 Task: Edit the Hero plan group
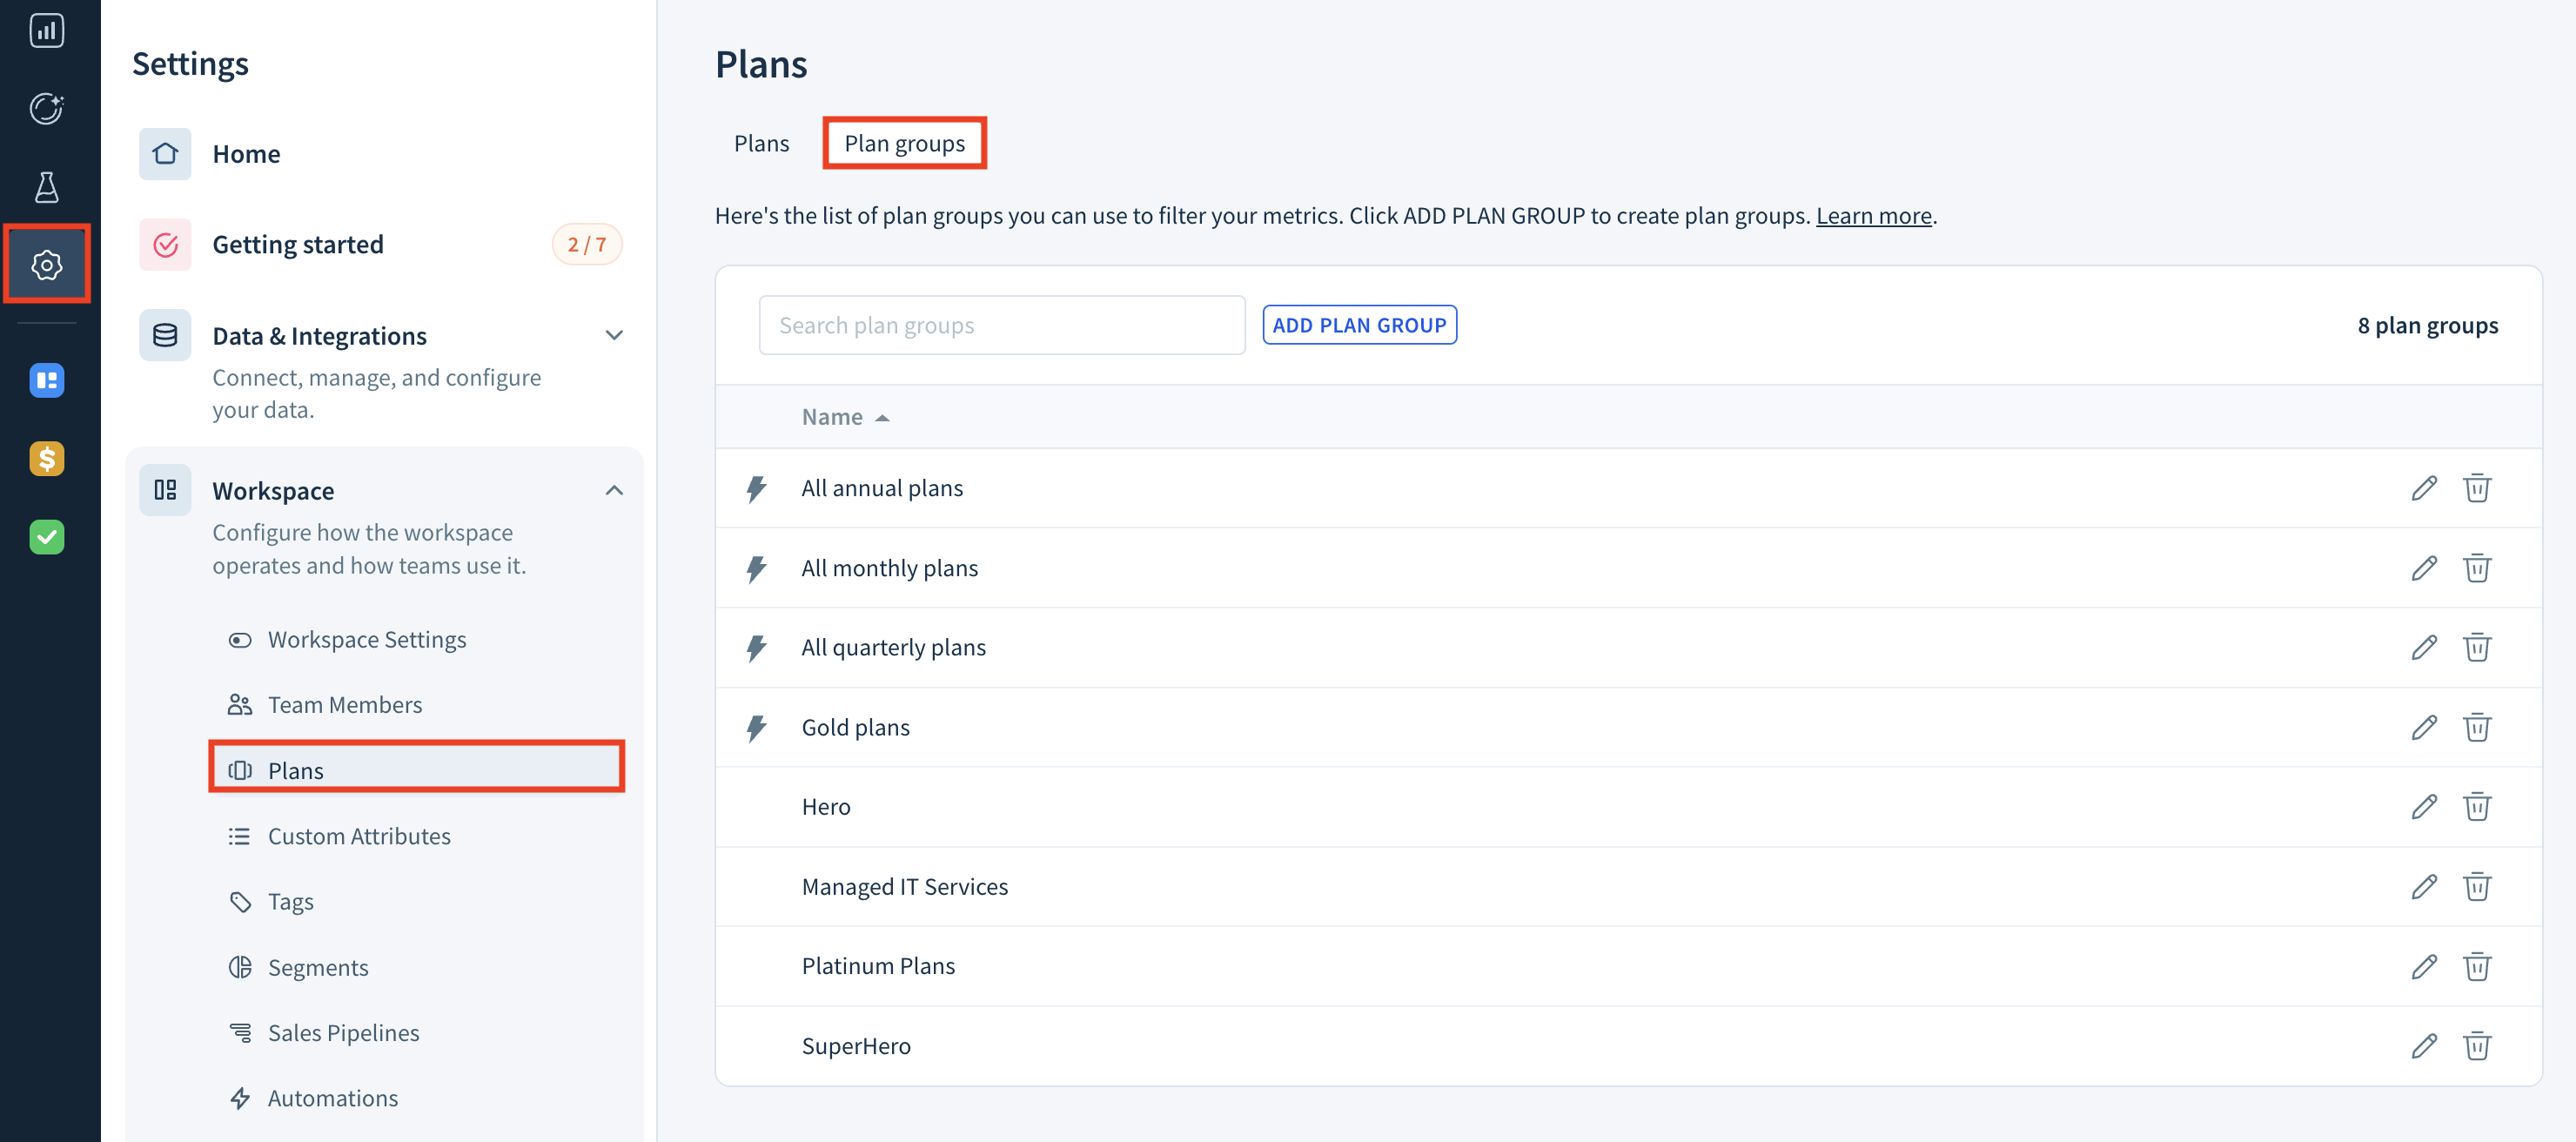click(2423, 806)
